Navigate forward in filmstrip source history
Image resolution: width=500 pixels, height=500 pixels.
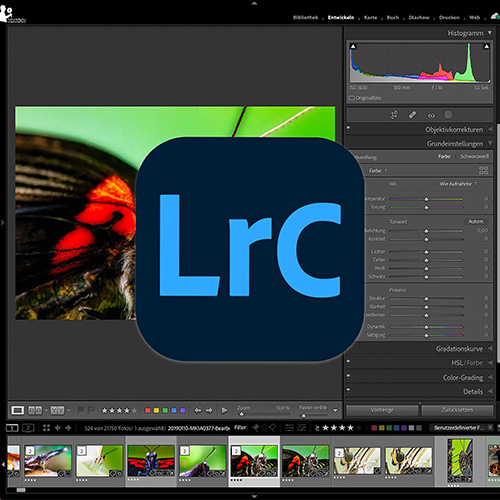pos(68,428)
